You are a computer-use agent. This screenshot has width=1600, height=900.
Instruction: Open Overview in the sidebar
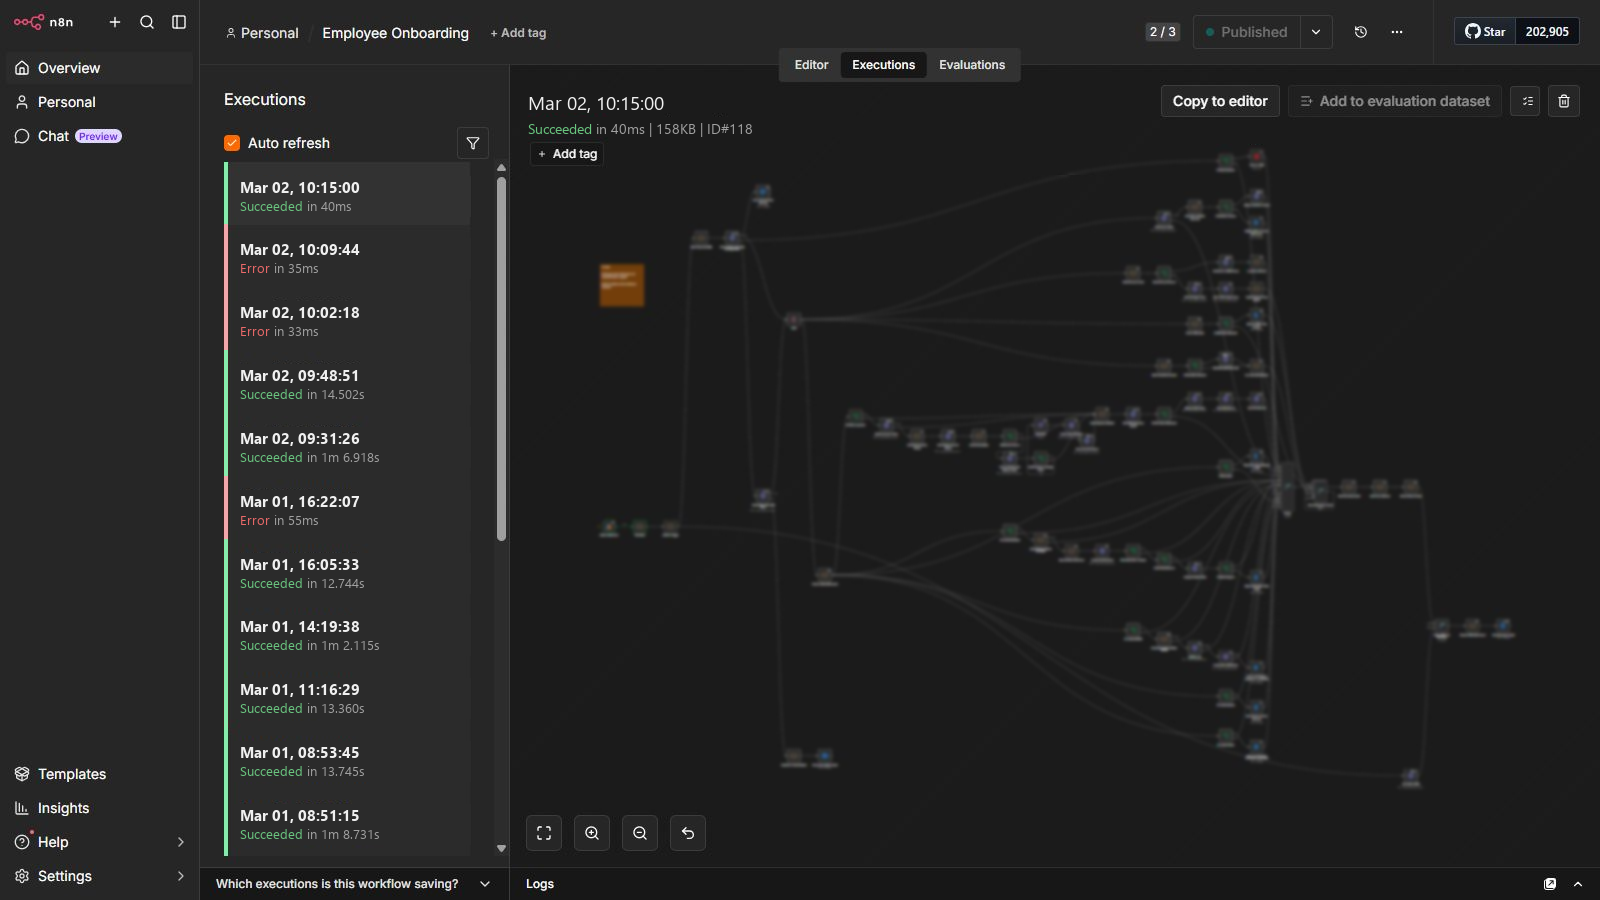coord(100,68)
